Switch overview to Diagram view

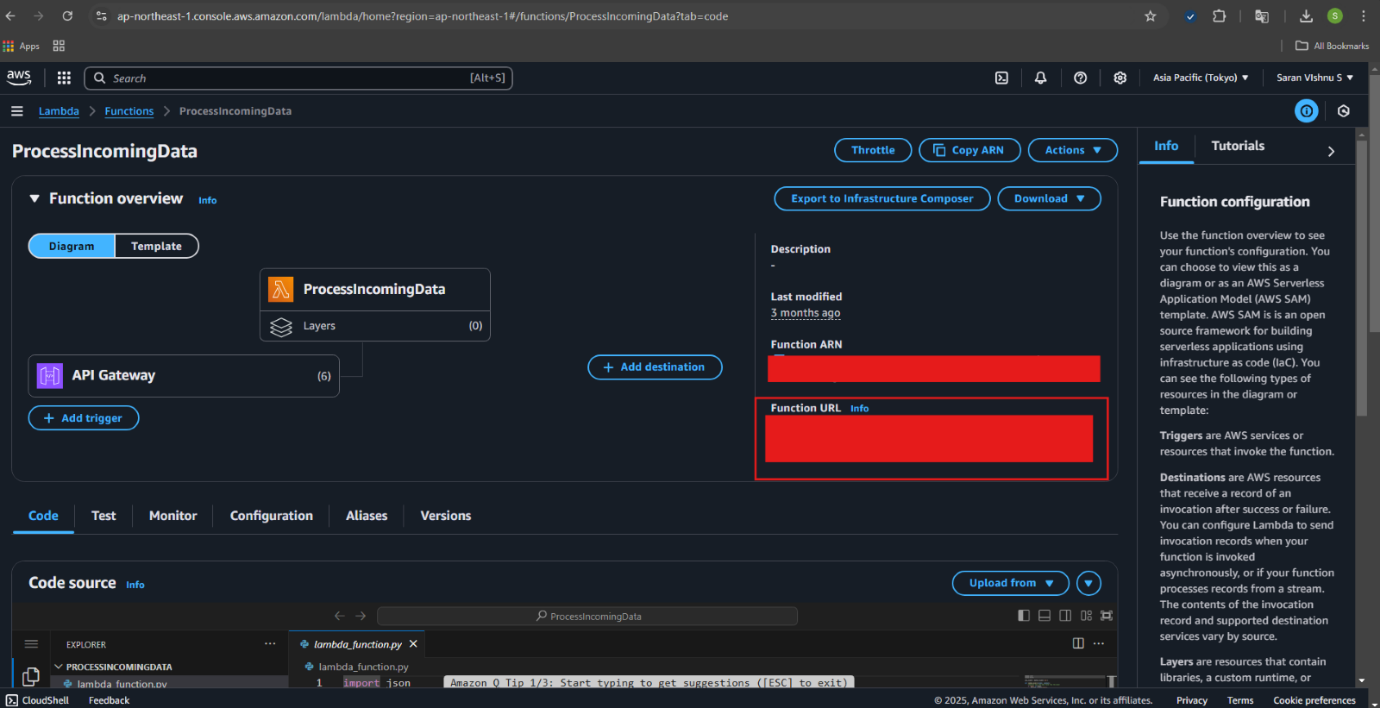[x=72, y=246]
